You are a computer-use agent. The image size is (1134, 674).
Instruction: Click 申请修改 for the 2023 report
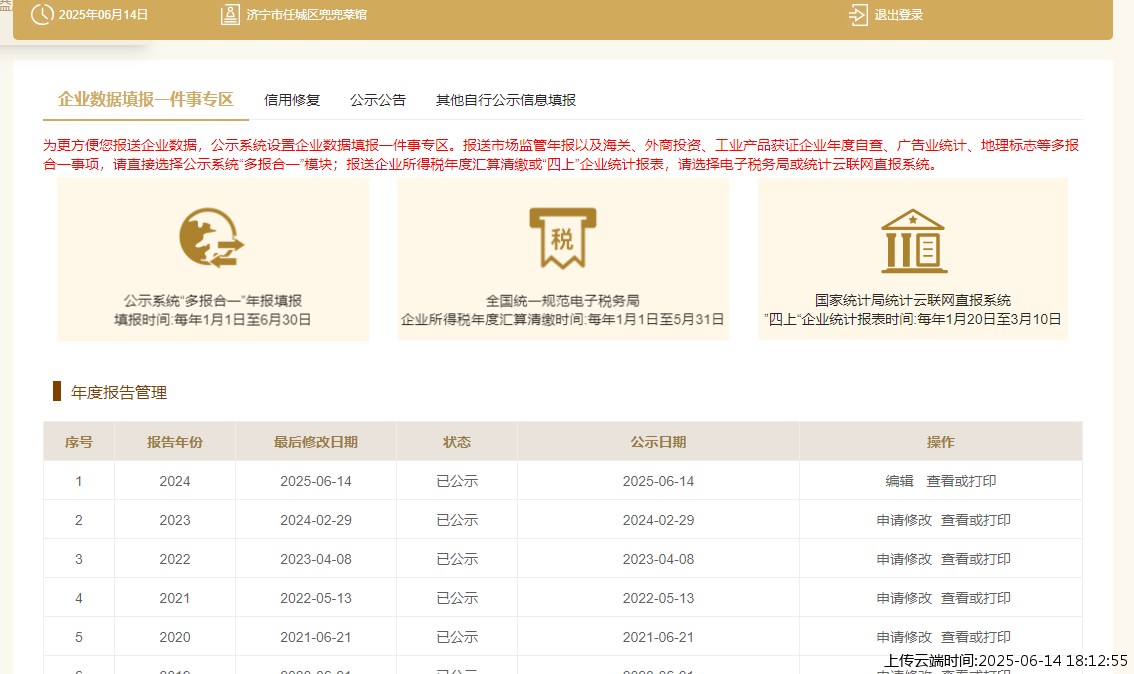tap(904, 520)
